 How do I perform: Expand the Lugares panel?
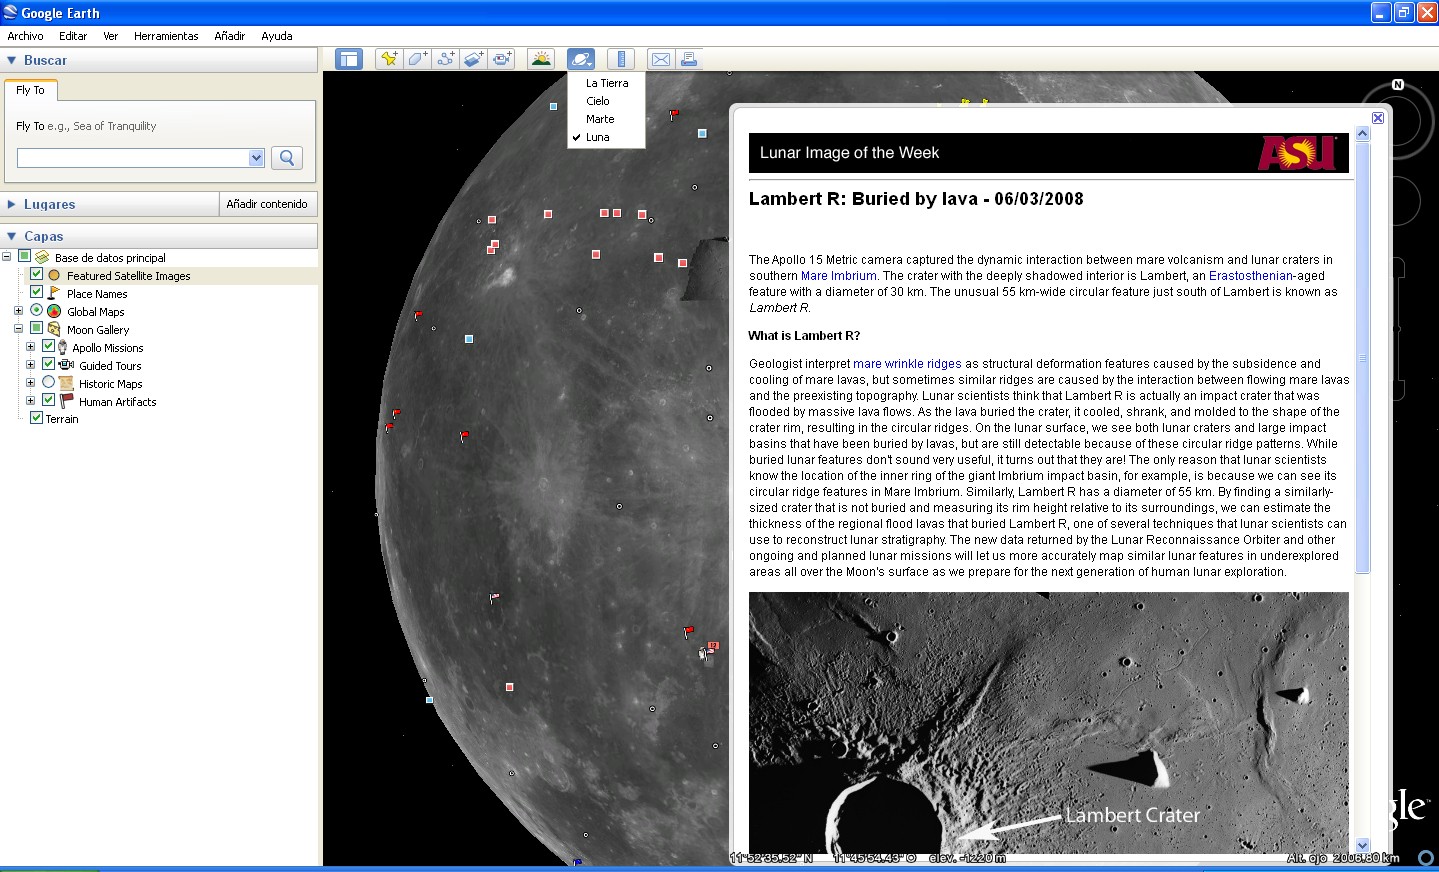tap(12, 204)
